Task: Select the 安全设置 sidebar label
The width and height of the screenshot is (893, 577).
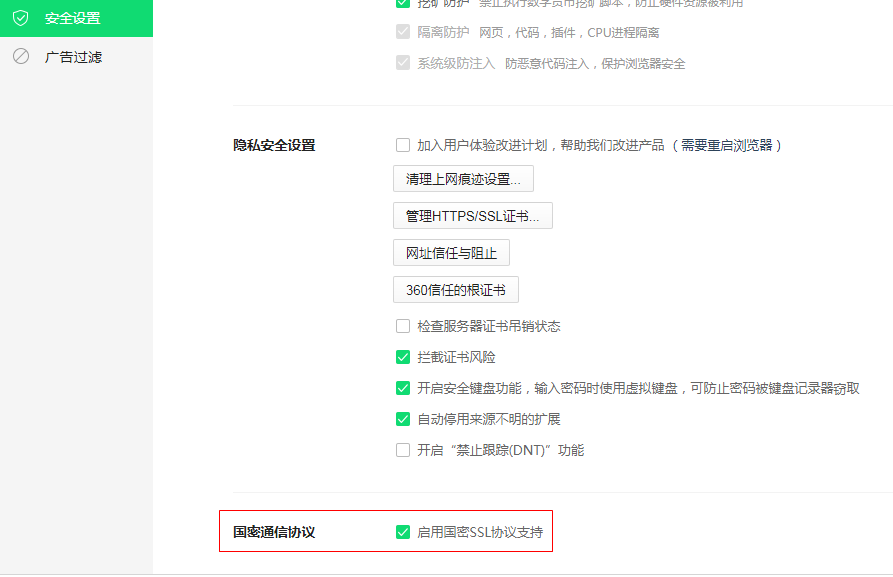Action: point(73,18)
